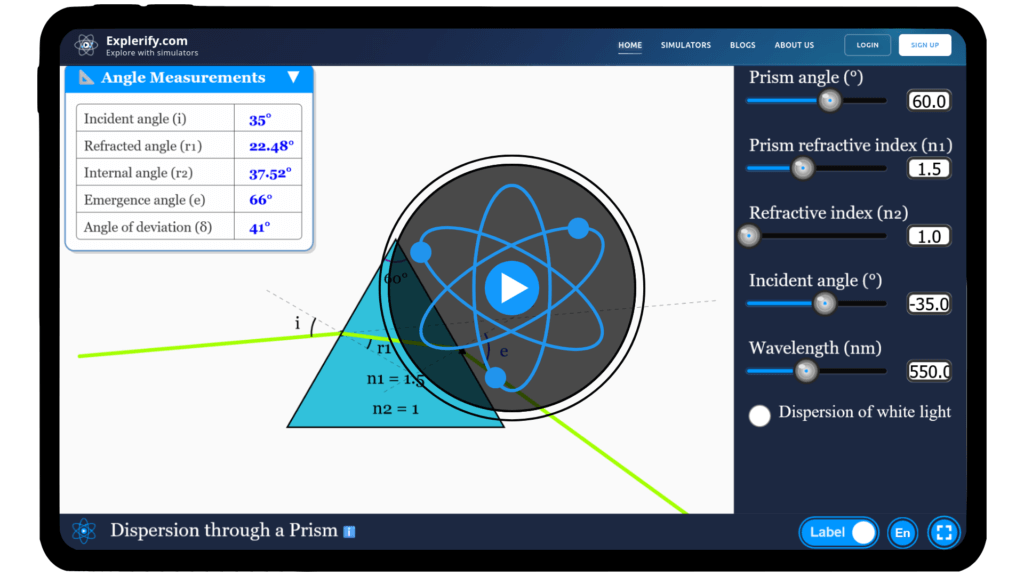
Task: Click the info icon next to the simulator title
Action: point(347,532)
